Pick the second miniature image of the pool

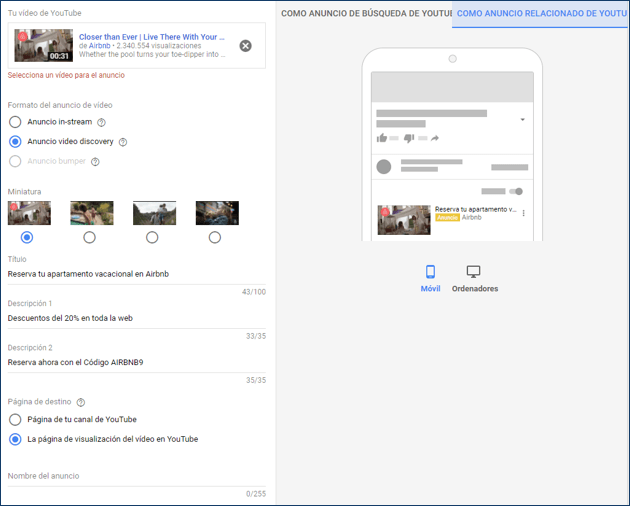click(x=92, y=213)
